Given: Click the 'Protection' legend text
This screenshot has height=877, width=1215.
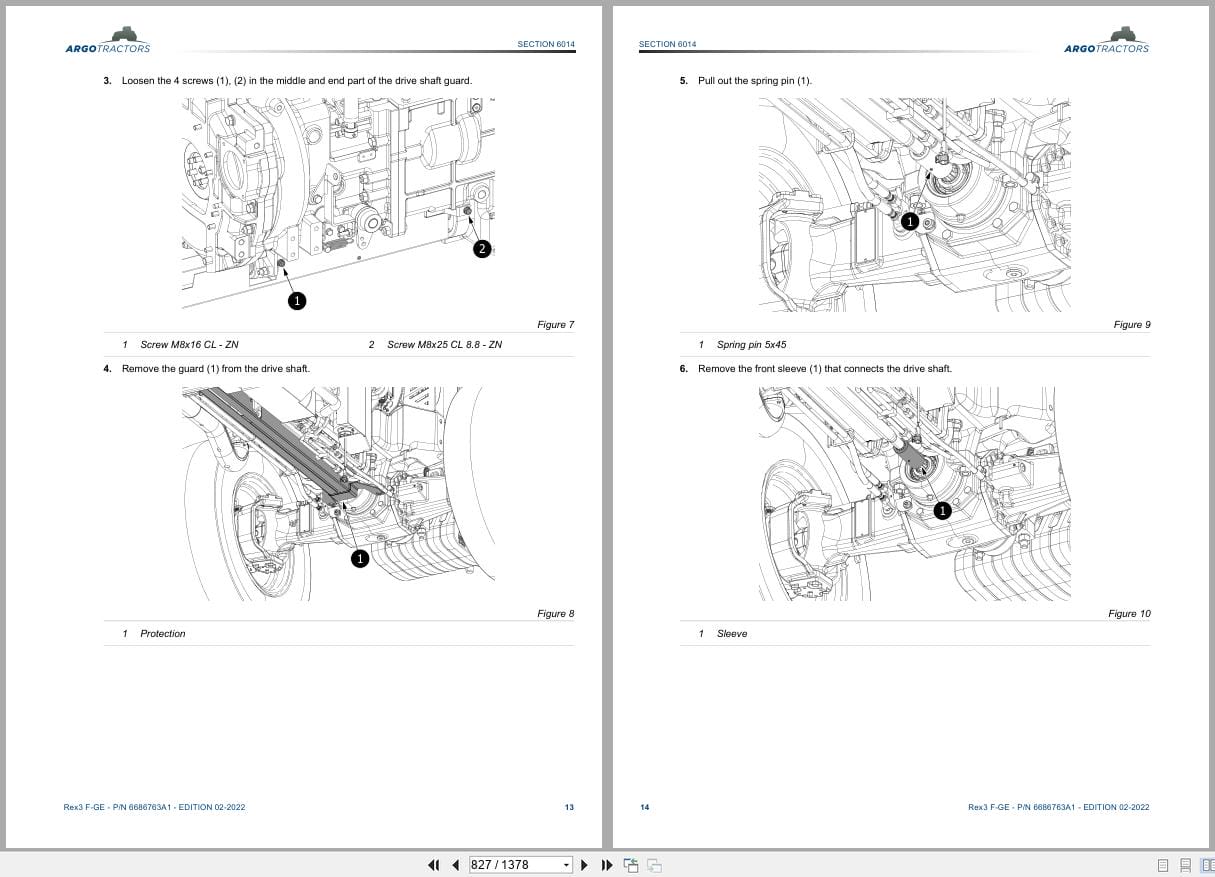Looking at the screenshot, I should [x=162, y=634].
